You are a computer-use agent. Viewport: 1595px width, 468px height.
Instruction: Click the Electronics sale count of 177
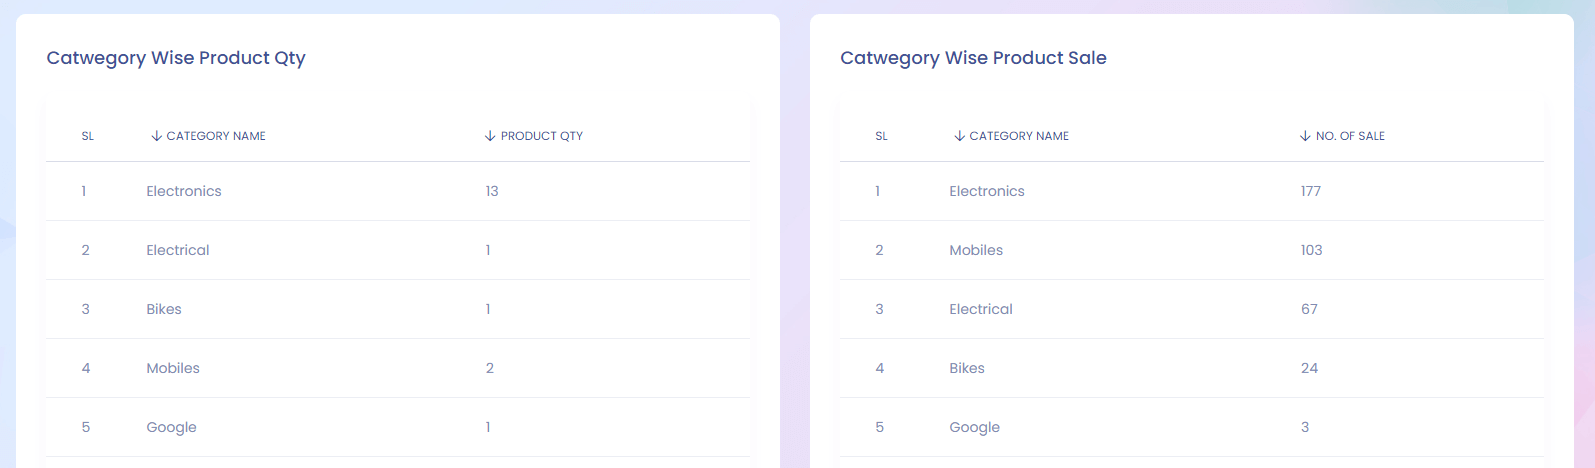pos(1311,191)
